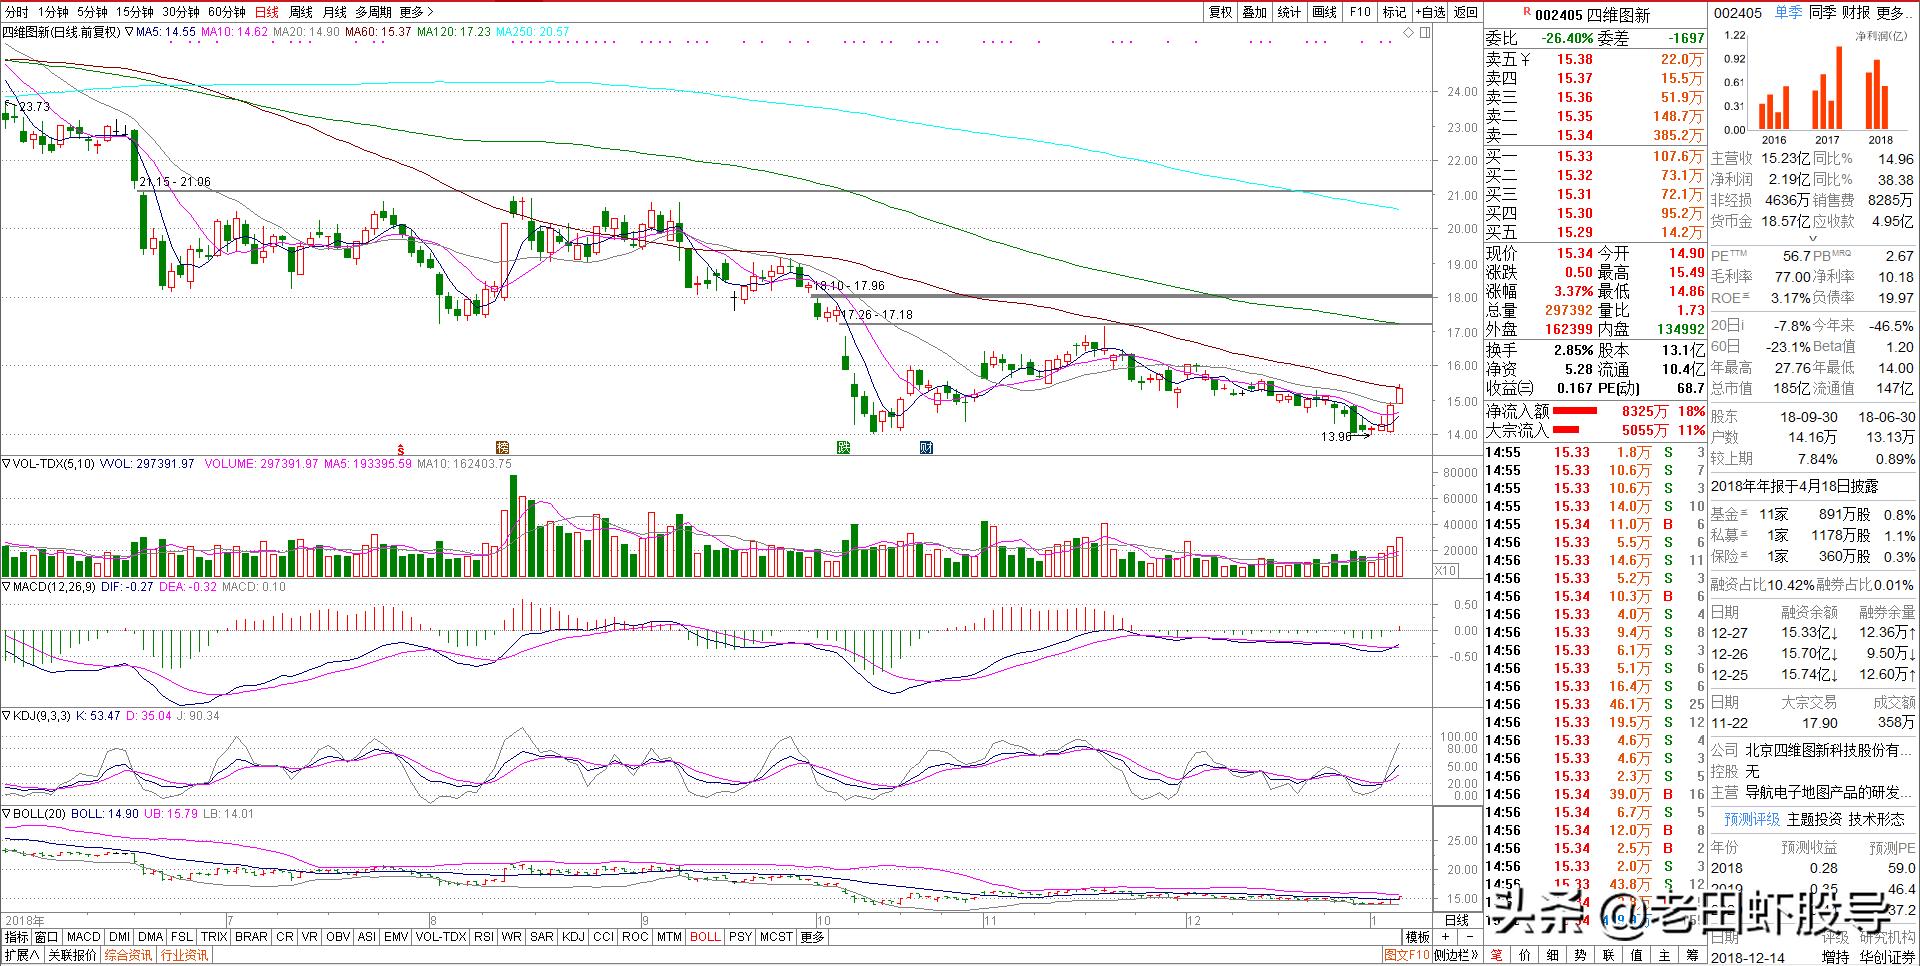The height and width of the screenshot is (966, 1920).
Task: Select the RSI indicator tab
Action: [484, 937]
